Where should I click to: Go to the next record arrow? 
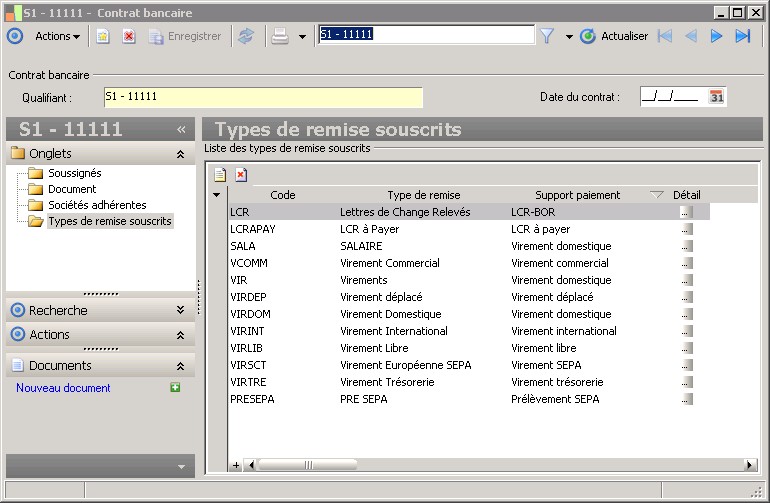pyautogui.click(x=716, y=36)
